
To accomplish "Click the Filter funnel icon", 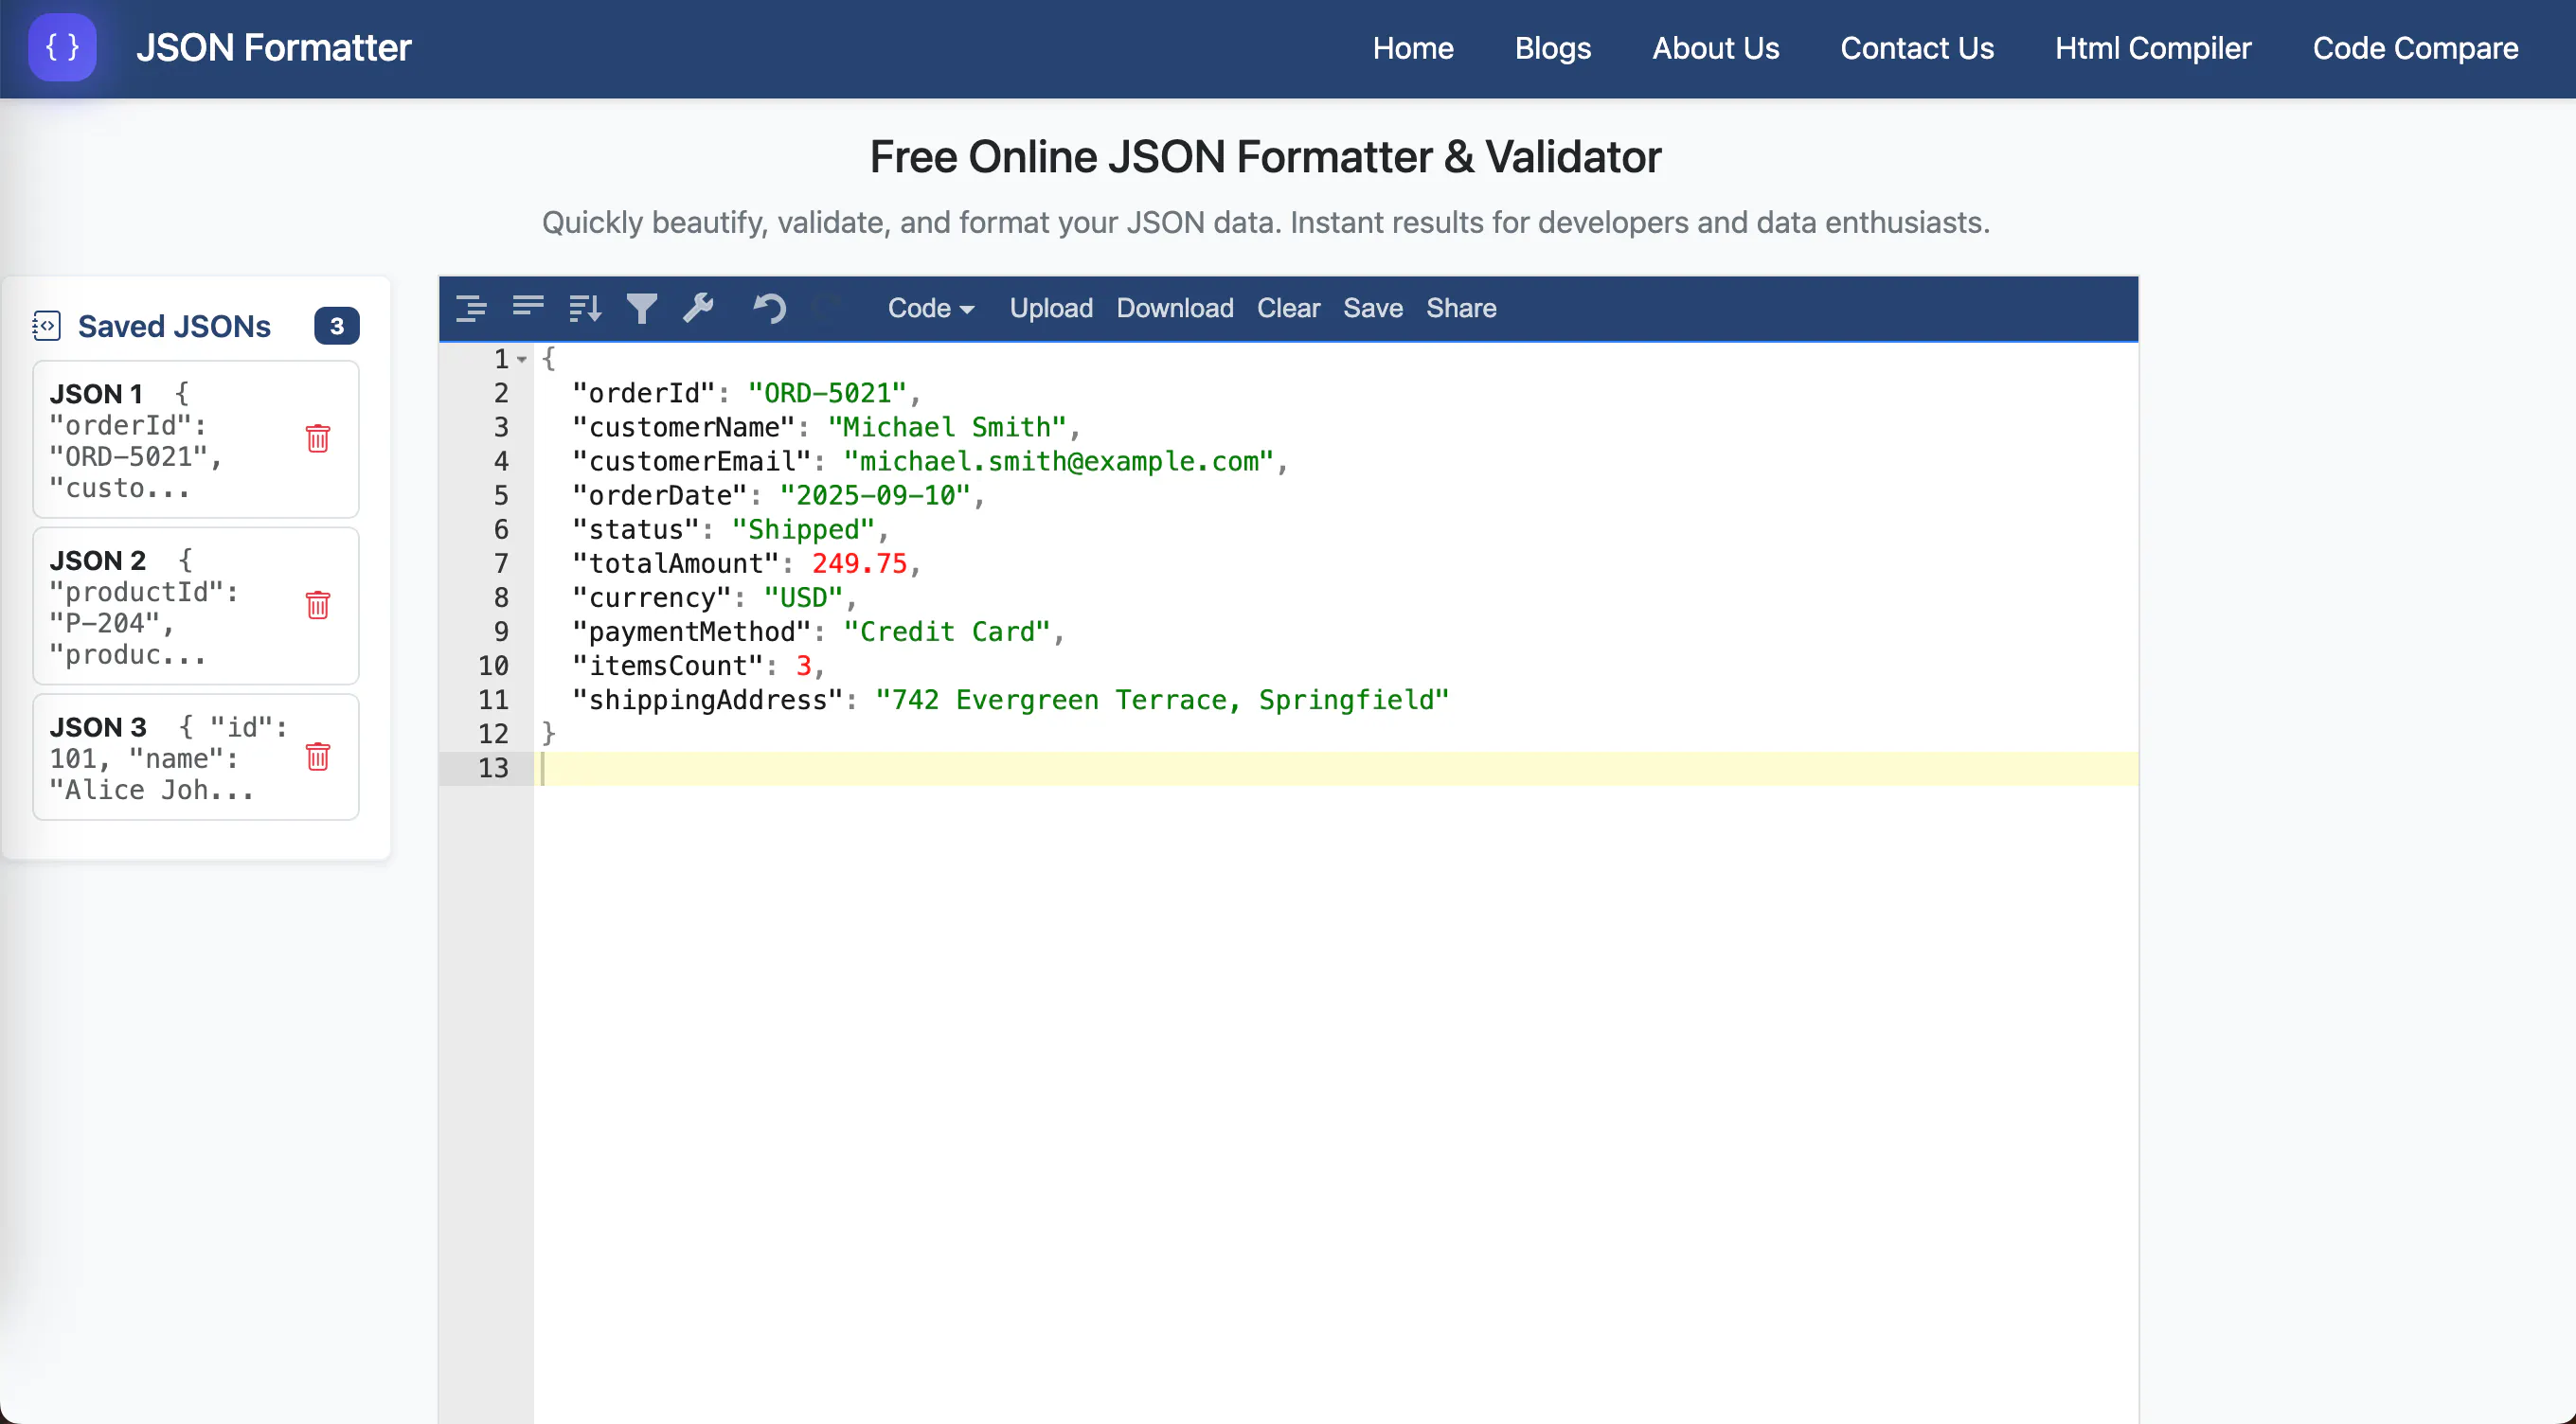I will [x=642, y=308].
